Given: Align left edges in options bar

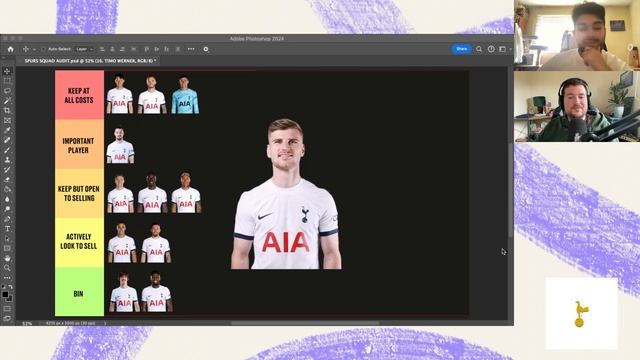Looking at the screenshot, I should tap(102, 49).
